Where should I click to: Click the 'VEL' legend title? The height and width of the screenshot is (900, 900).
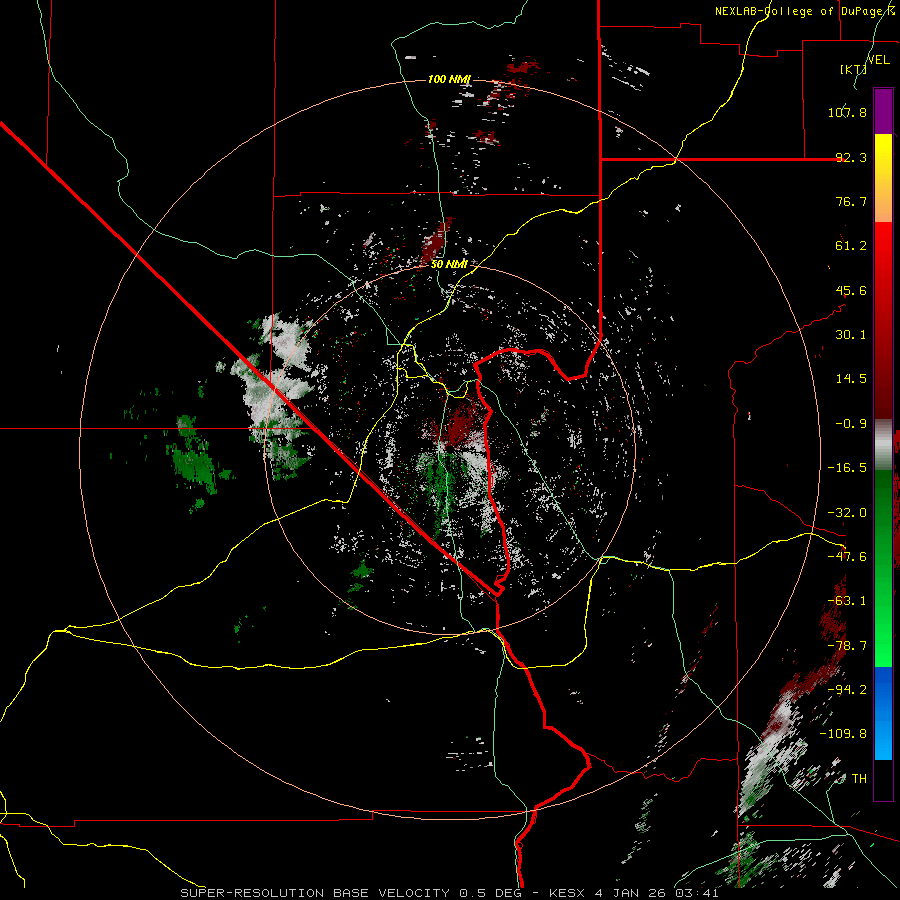878,60
